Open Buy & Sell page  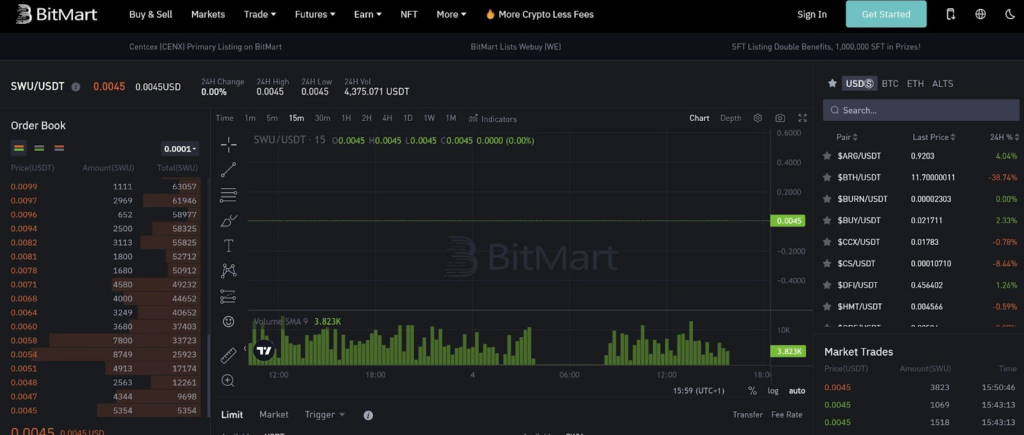pos(151,14)
